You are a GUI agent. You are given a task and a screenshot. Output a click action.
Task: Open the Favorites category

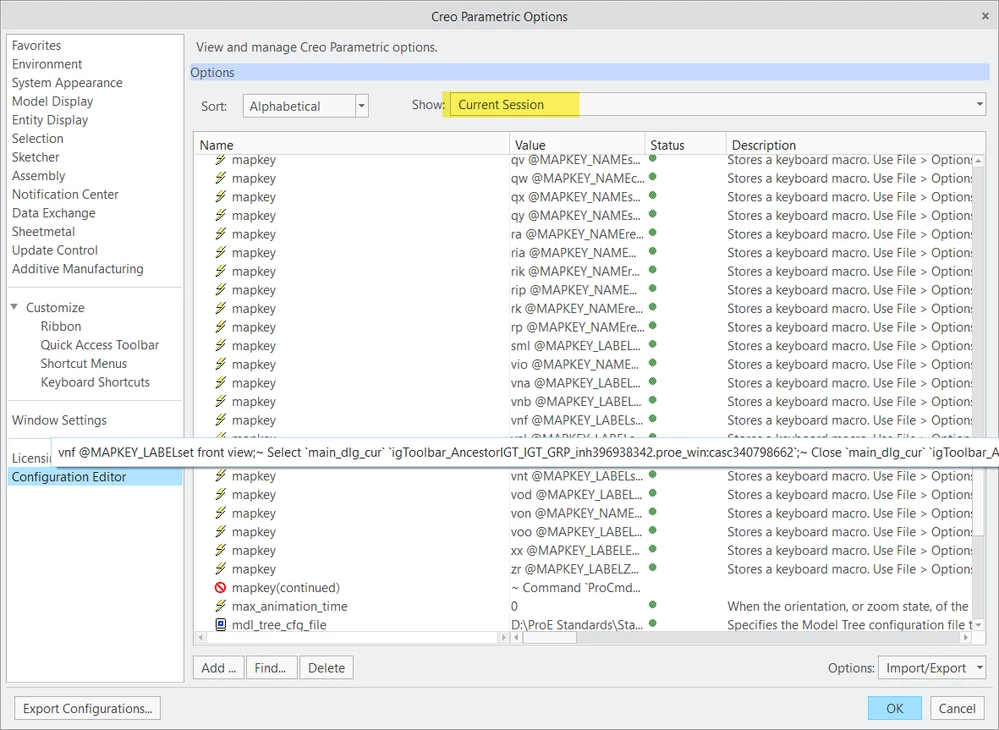(x=36, y=45)
